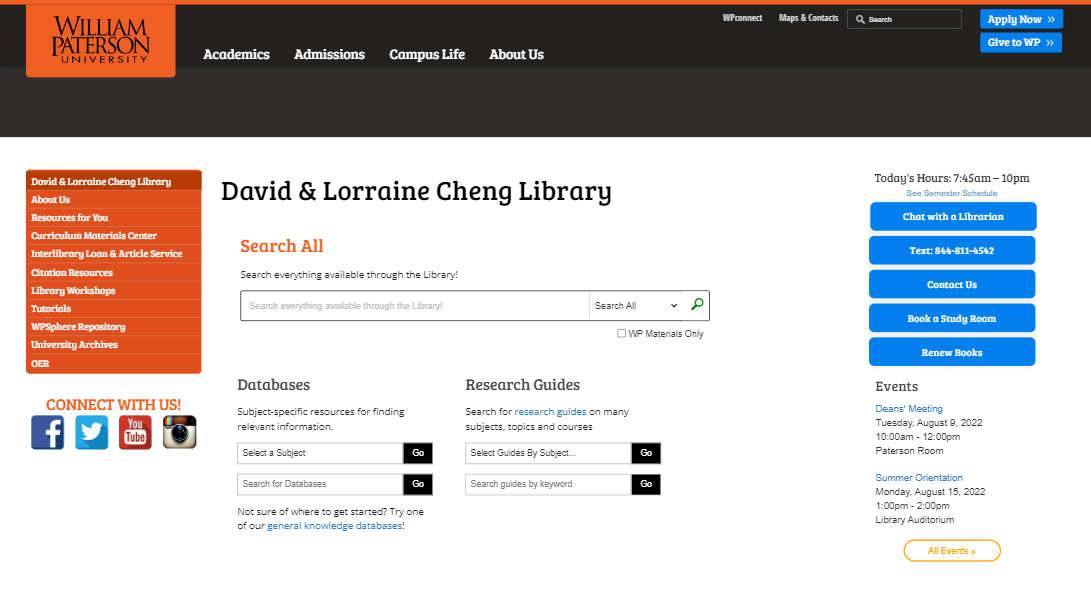The image size is (1091, 603).
Task: Click the Give to WP button
Action: pyautogui.click(x=1021, y=42)
